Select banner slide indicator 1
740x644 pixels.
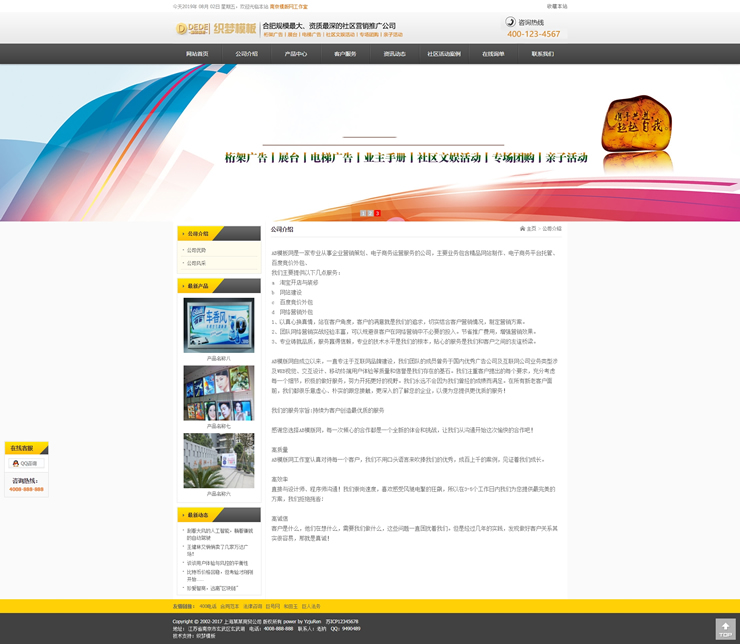pos(362,213)
